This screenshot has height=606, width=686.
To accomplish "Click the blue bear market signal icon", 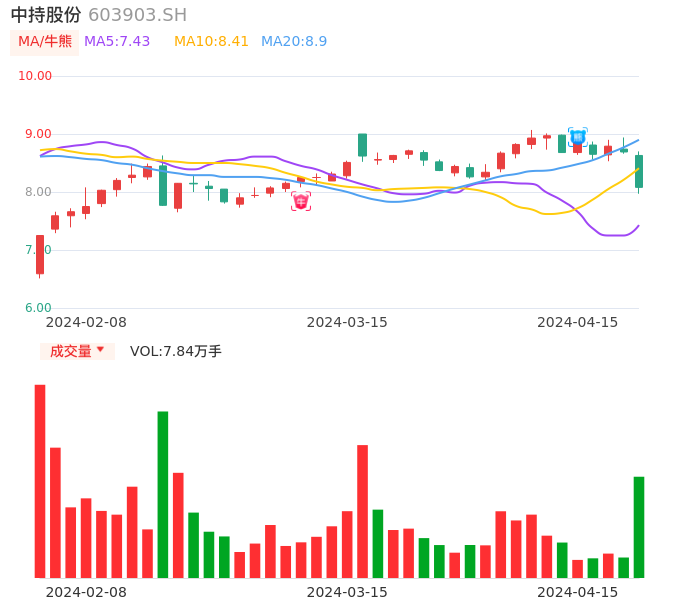I will (577, 137).
